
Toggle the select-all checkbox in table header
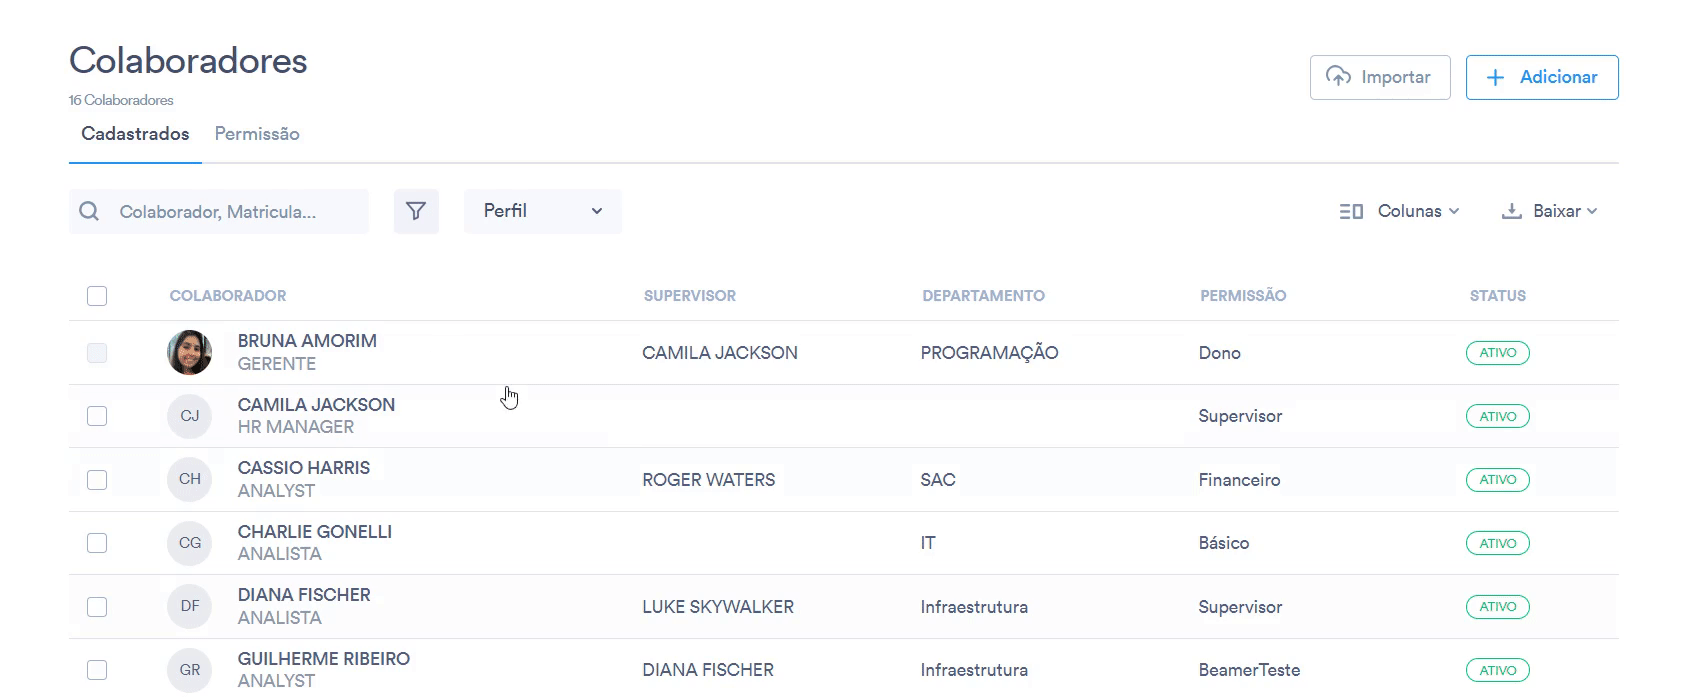click(x=97, y=296)
